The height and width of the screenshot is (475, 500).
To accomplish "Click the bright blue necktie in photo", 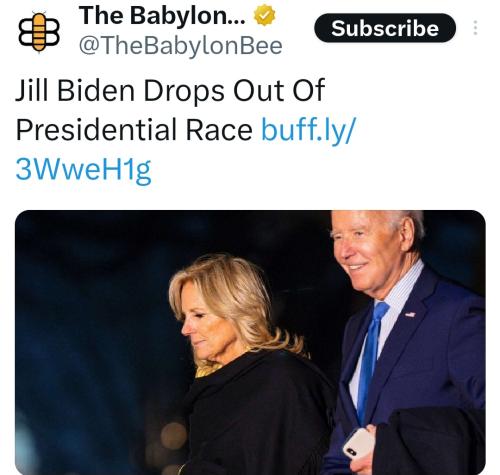I will [x=371, y=360].
